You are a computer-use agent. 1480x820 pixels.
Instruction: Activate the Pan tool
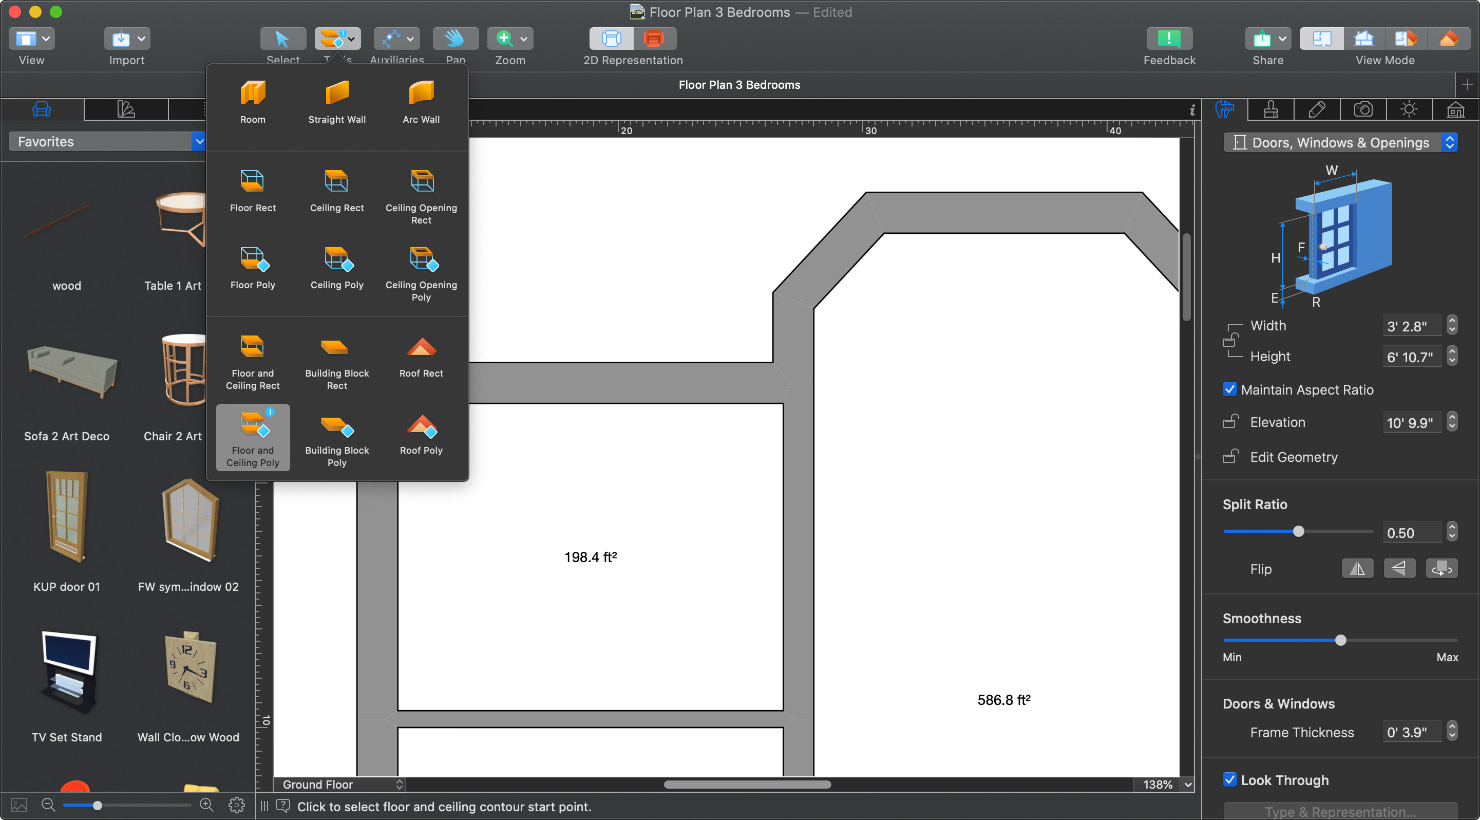pyautogui.click(x=455, y=38)
